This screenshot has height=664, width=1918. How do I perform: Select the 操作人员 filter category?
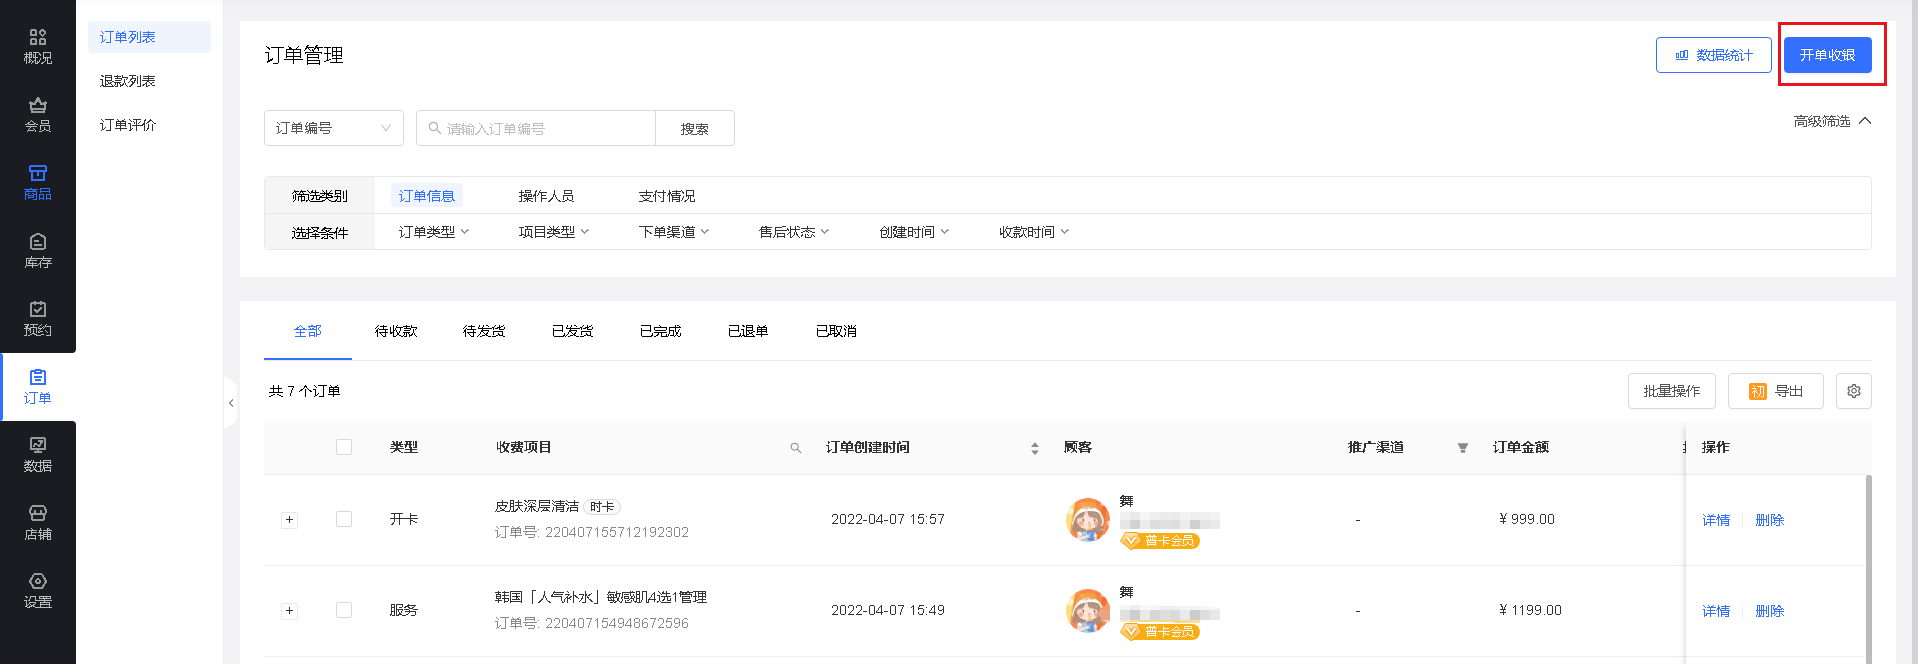[x=546, y=196]
